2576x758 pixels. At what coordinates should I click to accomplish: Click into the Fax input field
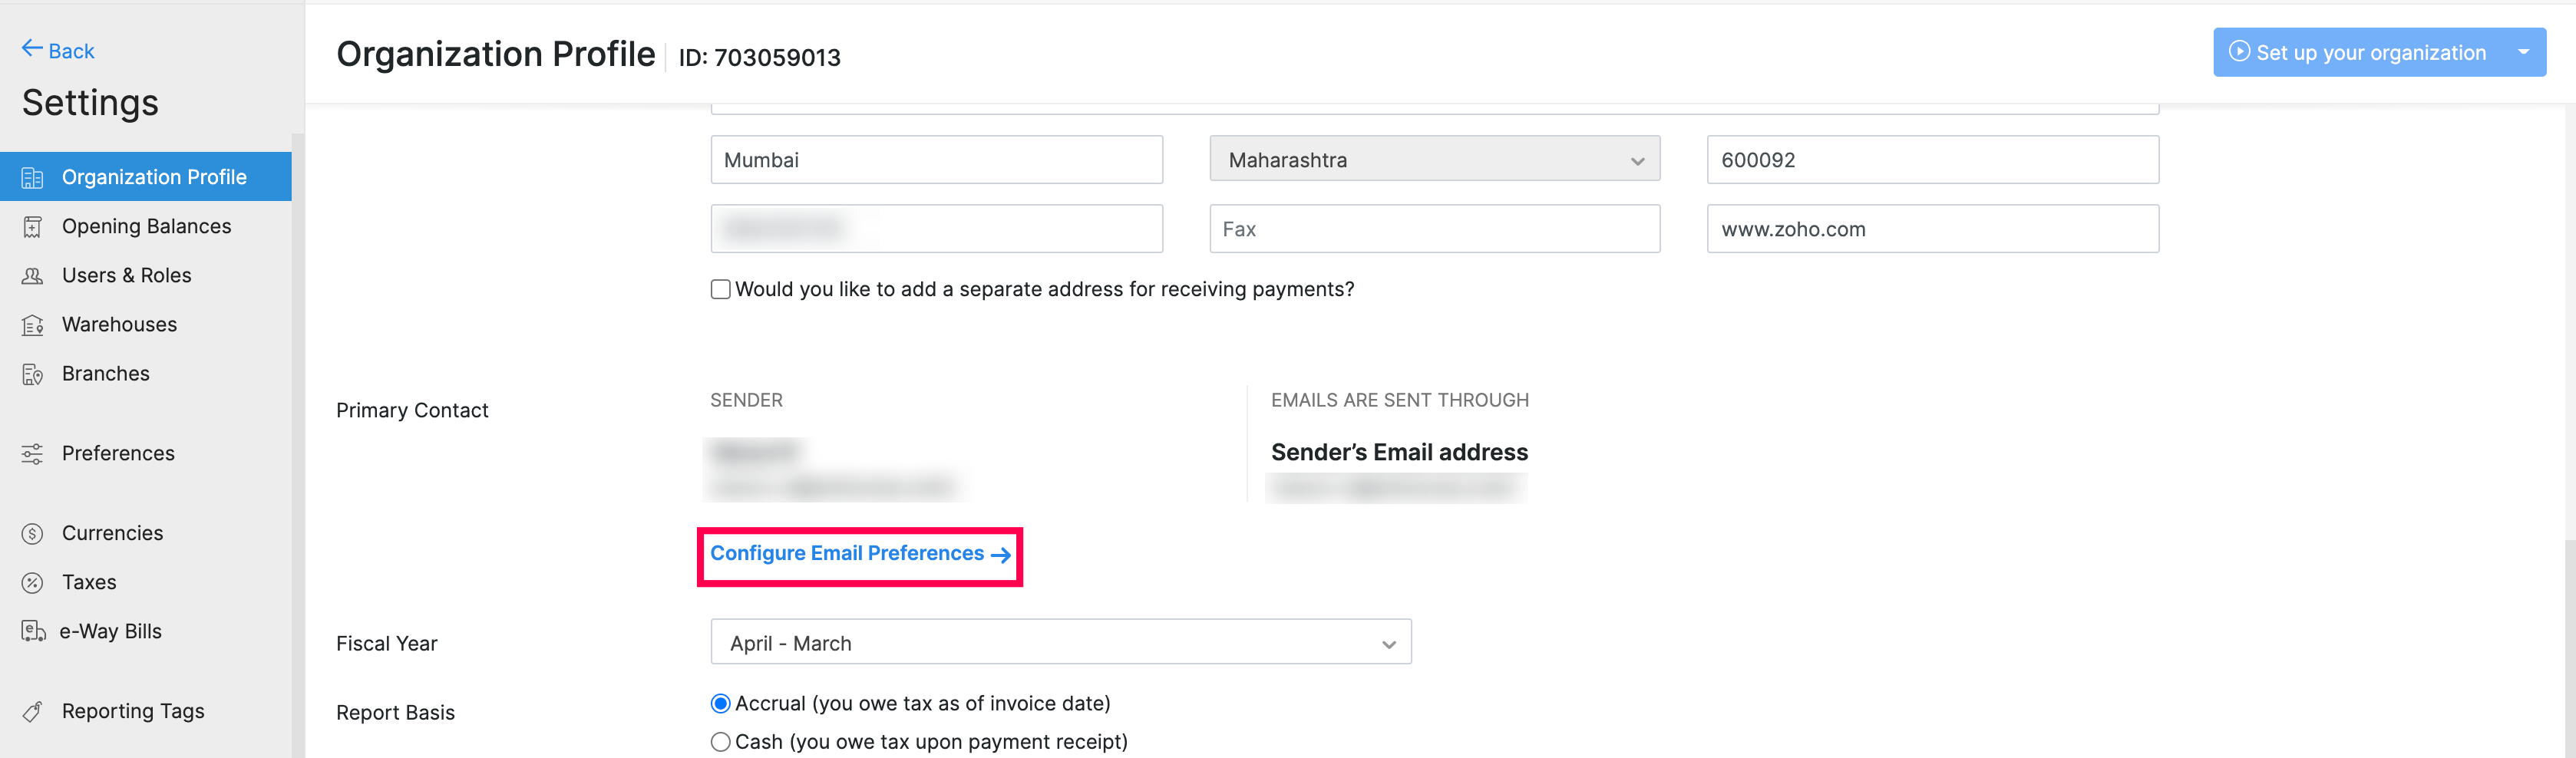(1434, 229)
